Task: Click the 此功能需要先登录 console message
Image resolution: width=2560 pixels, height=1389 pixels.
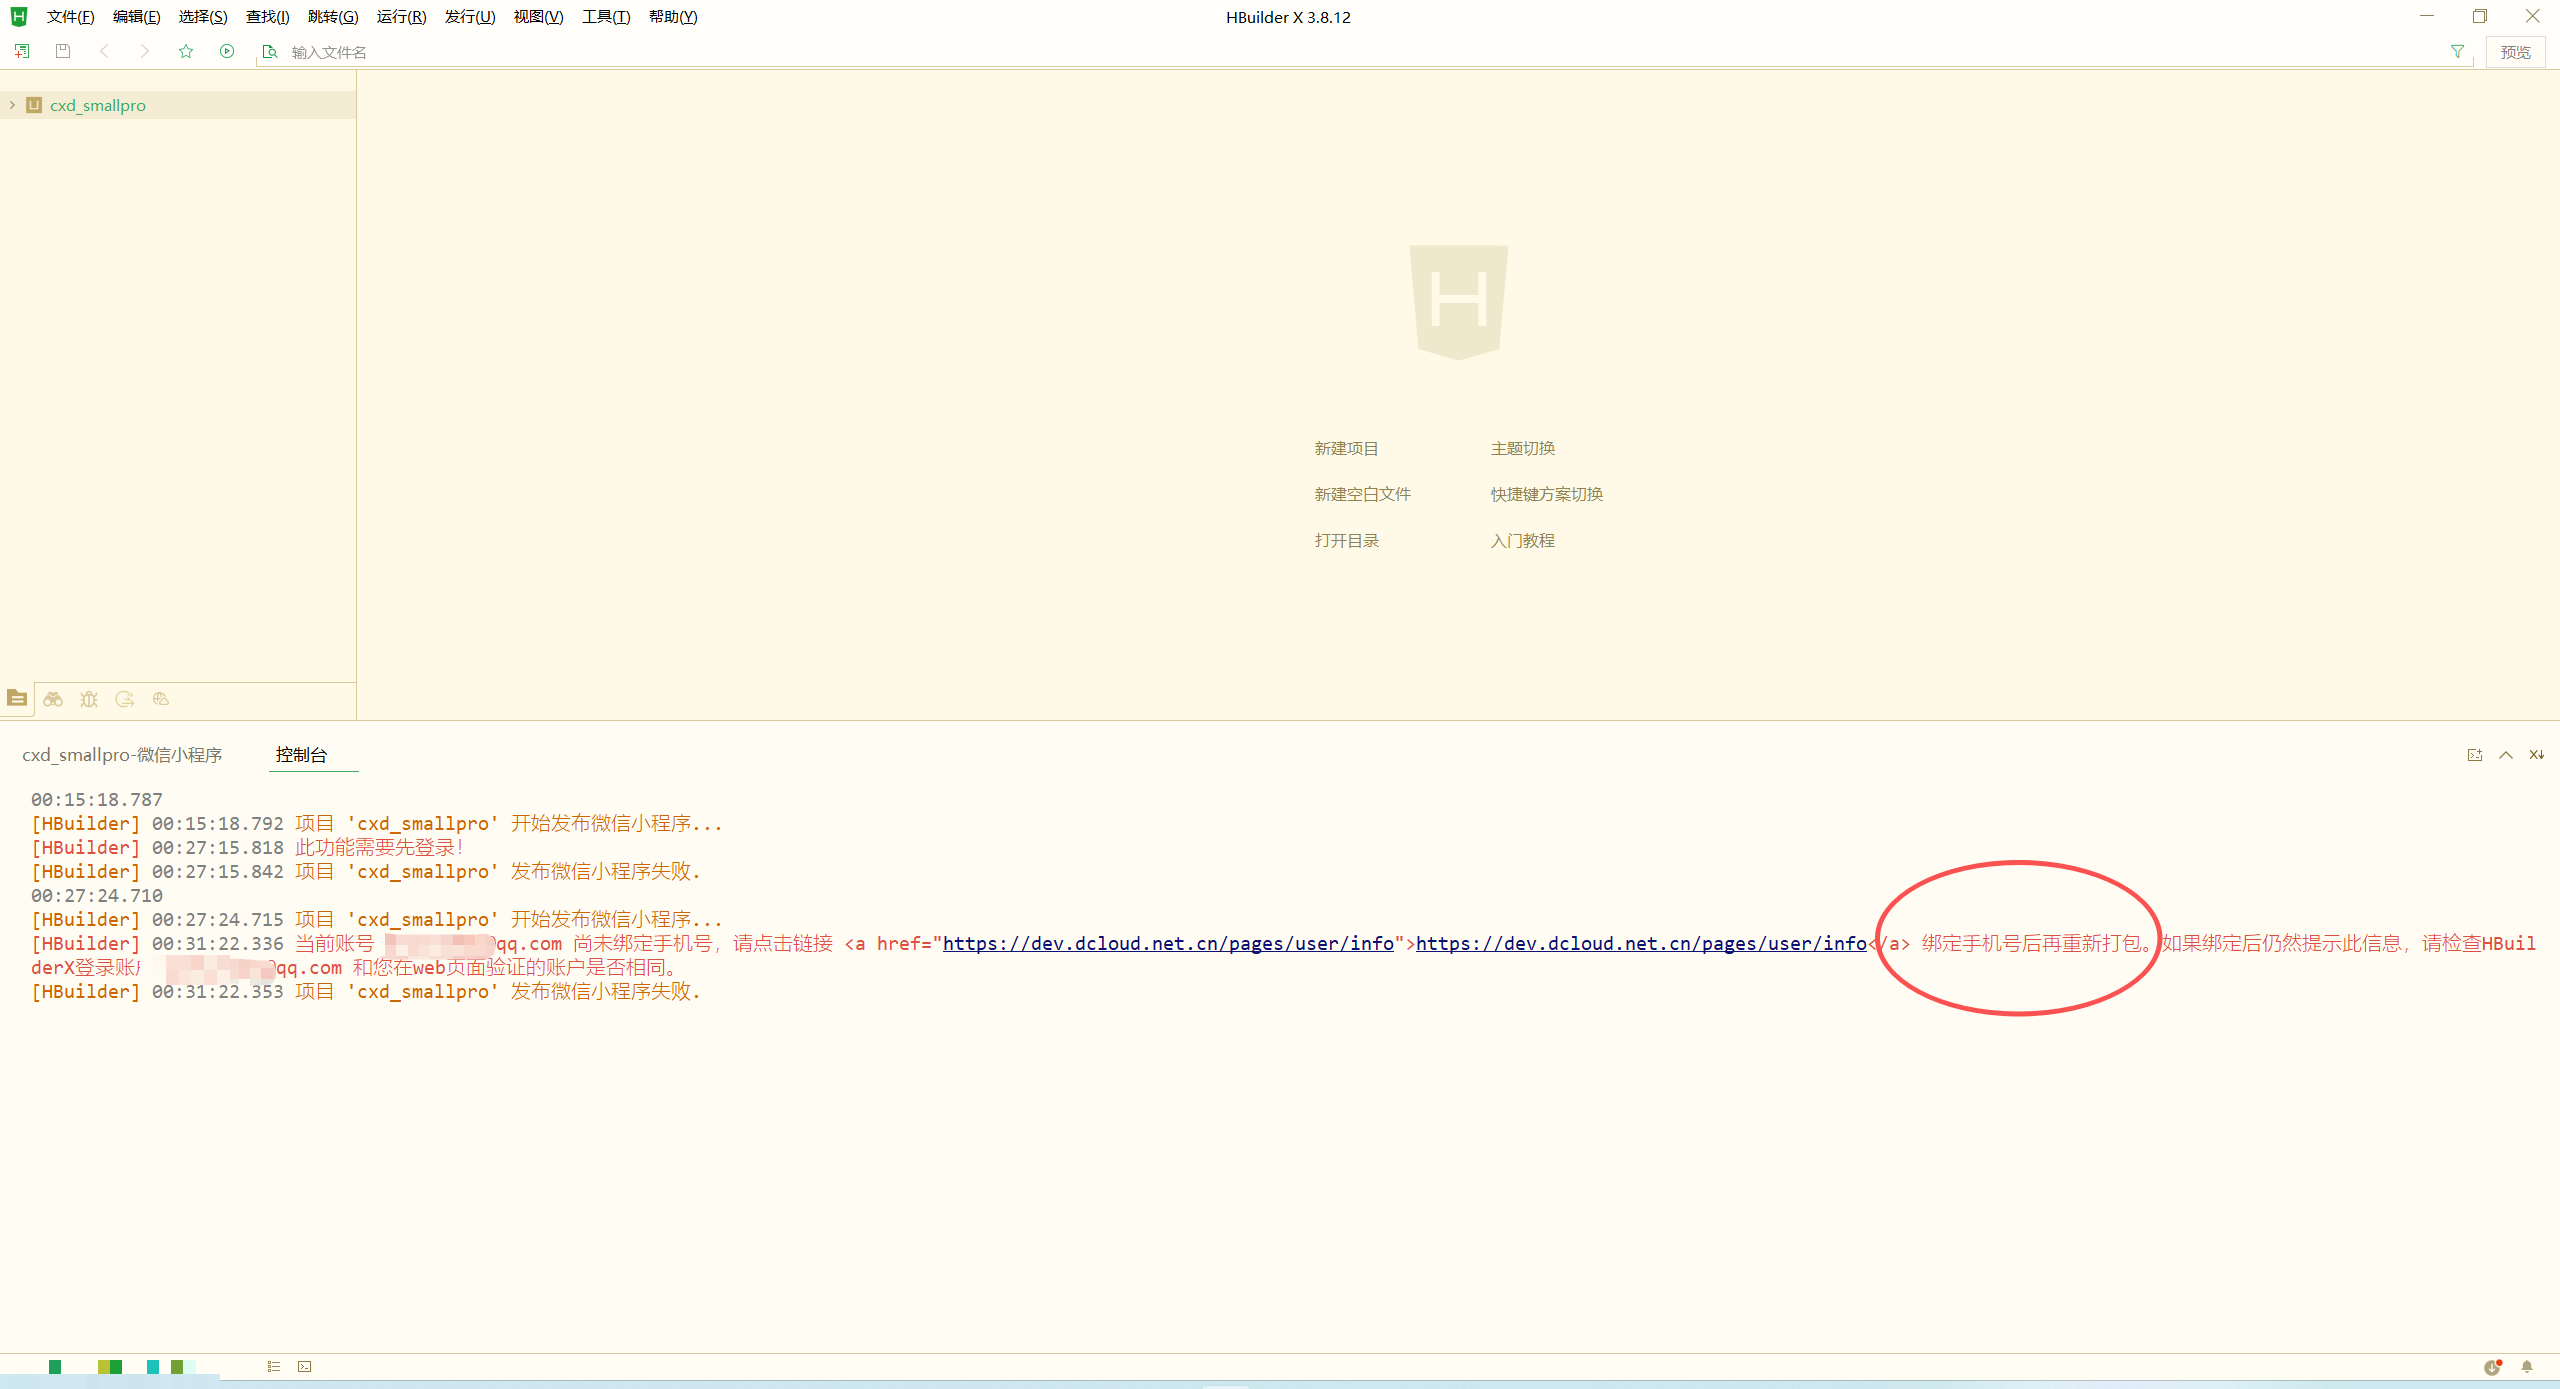Action: 379,847
